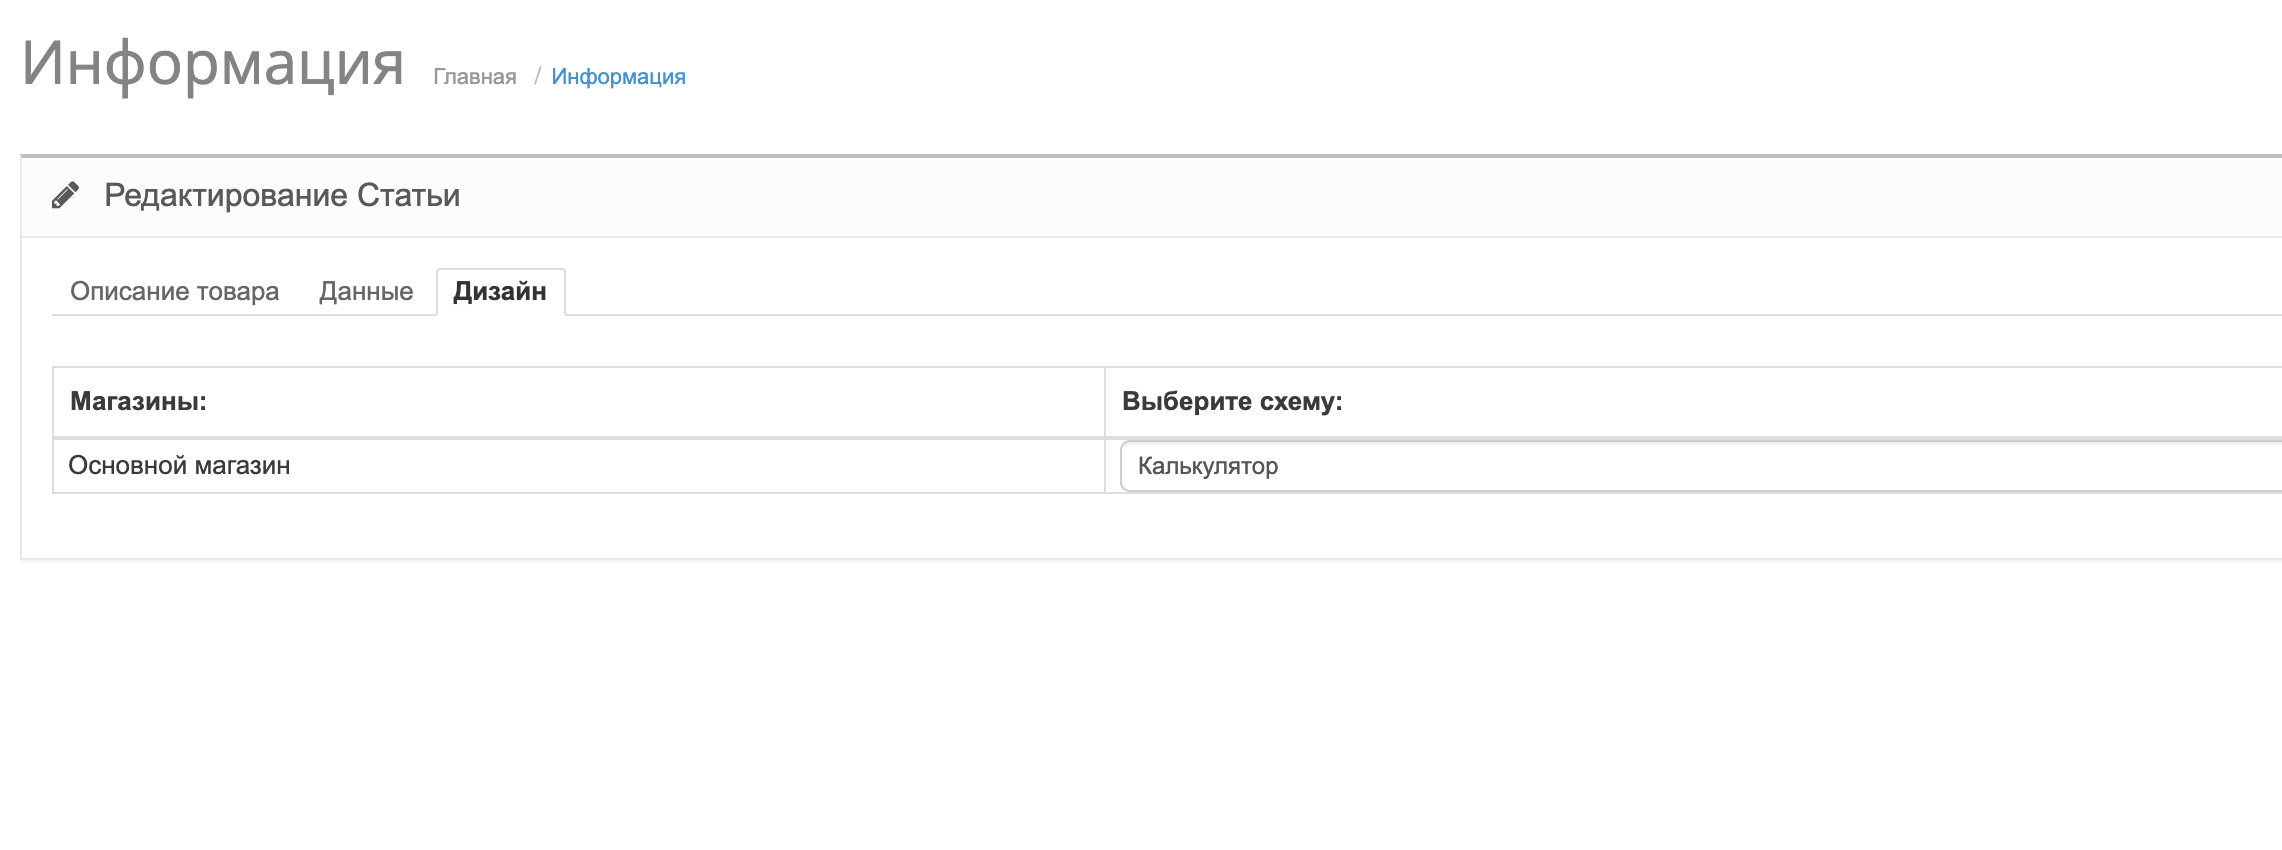Click the large Информация page title
The height and width of the screenshot is (850, 2282).
(x=213, y=63)
